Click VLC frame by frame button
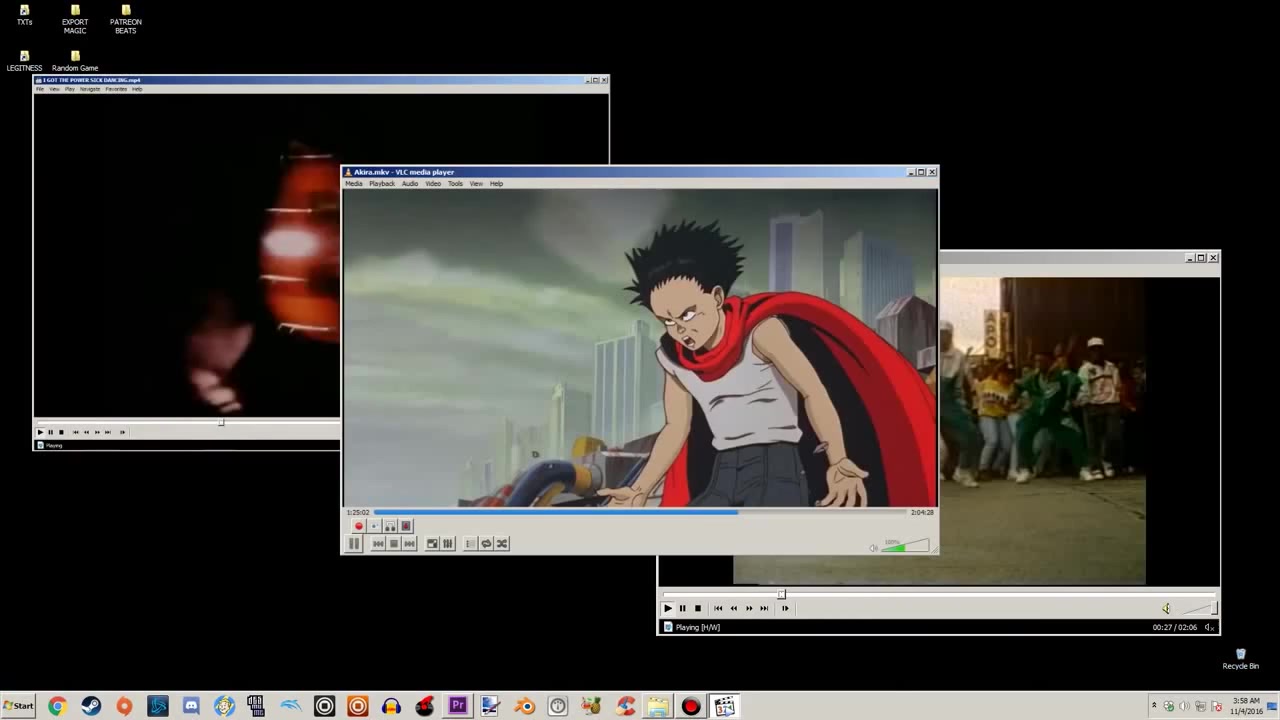Image resolution: width=1280 pixels, height=720 pixels. pos(406,526)
